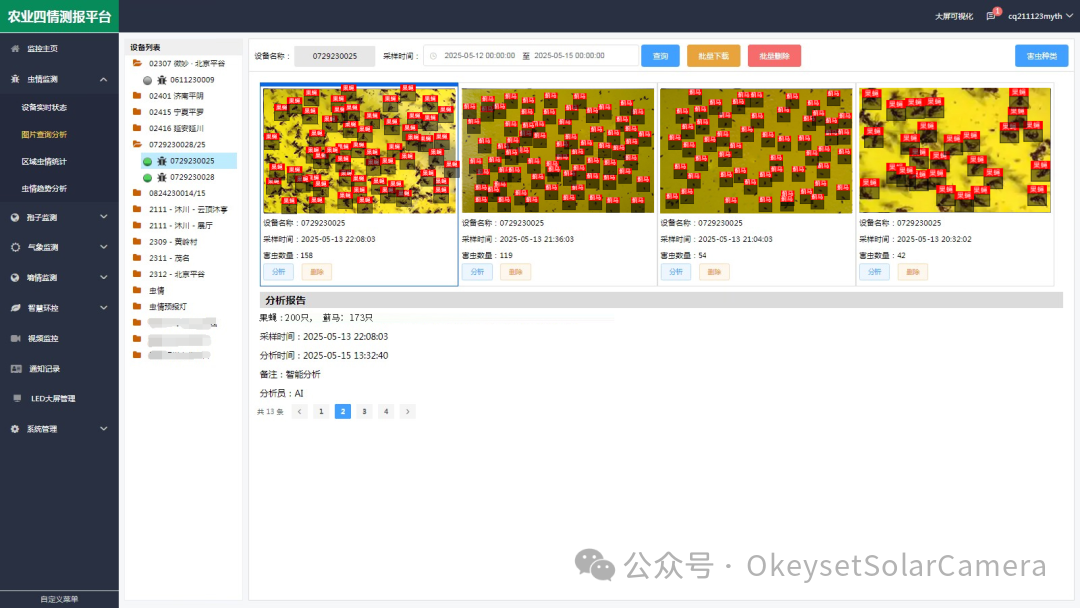Open 大屏可视化 in the header

[954, 17]
